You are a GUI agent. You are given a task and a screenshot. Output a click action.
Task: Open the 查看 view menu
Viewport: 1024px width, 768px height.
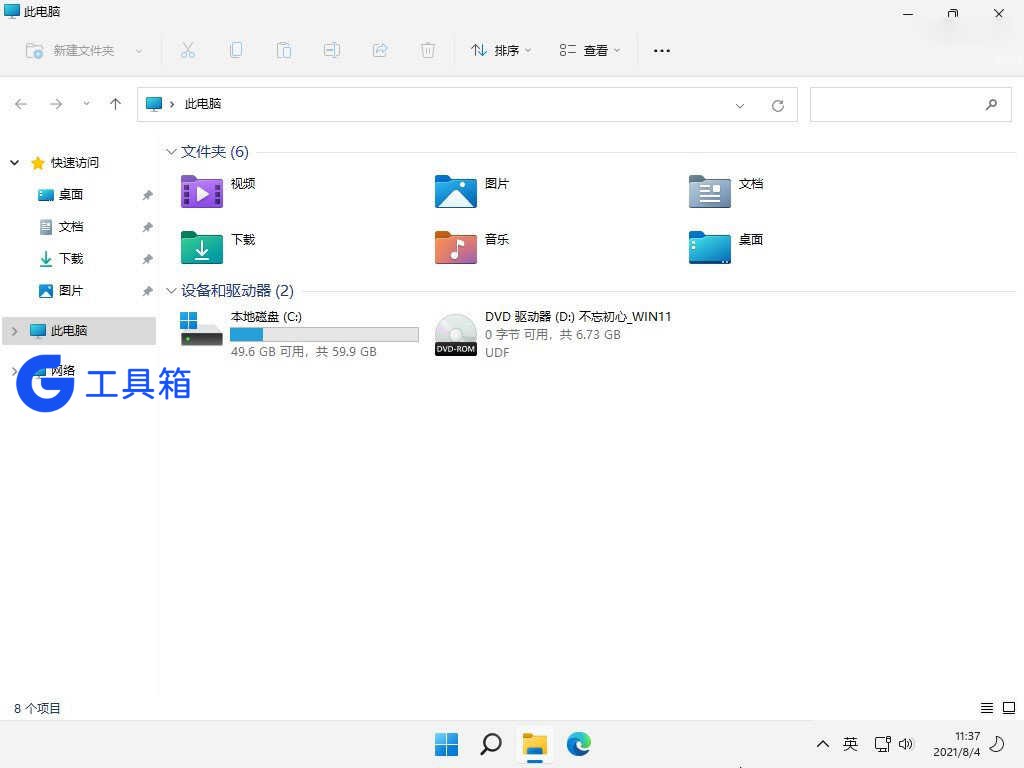pos(590,50)
